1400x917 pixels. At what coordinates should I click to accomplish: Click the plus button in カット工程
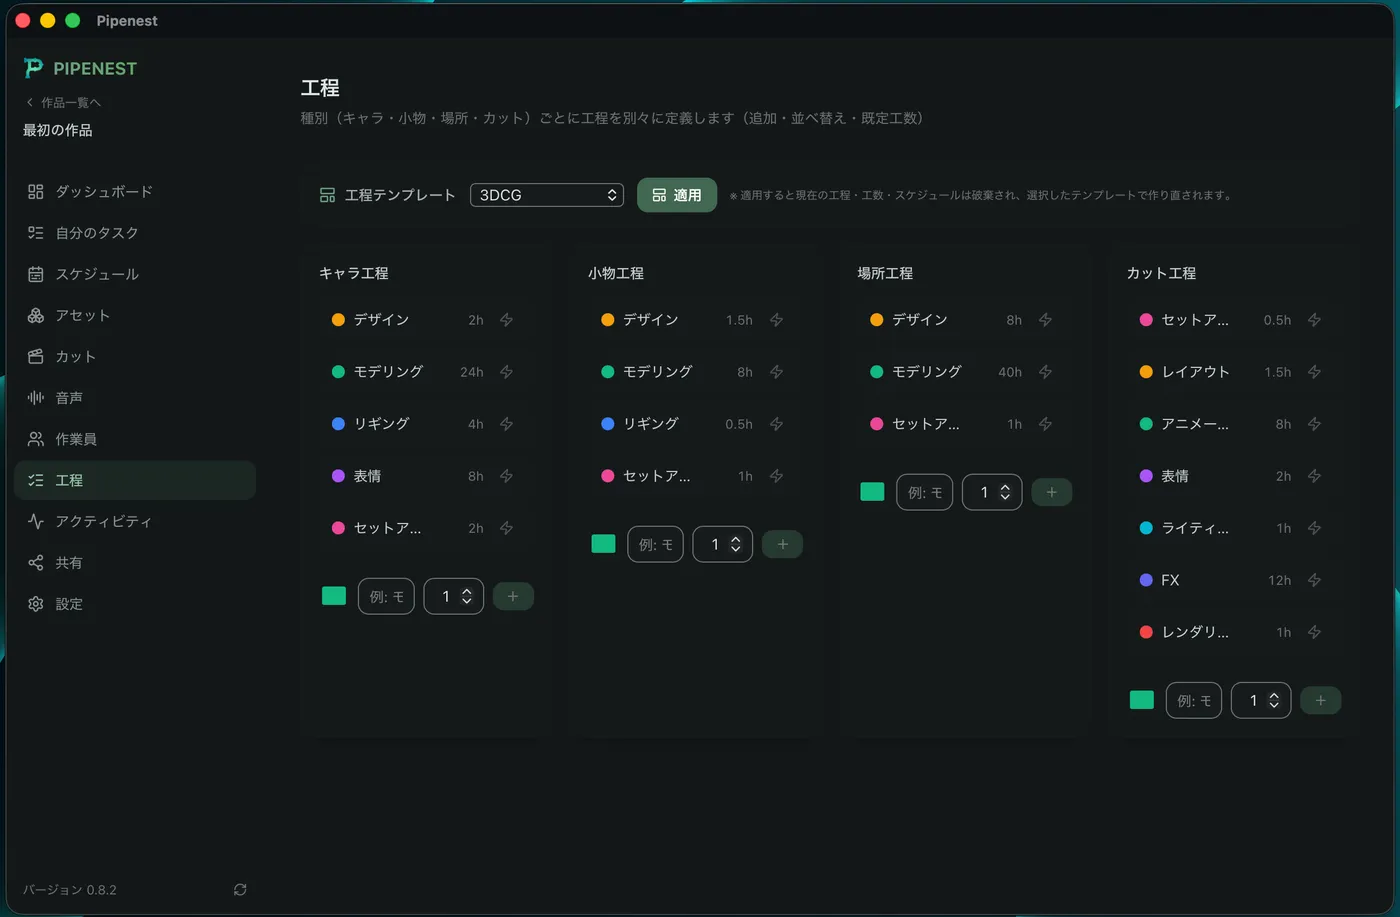click(x=1321, y=700)
